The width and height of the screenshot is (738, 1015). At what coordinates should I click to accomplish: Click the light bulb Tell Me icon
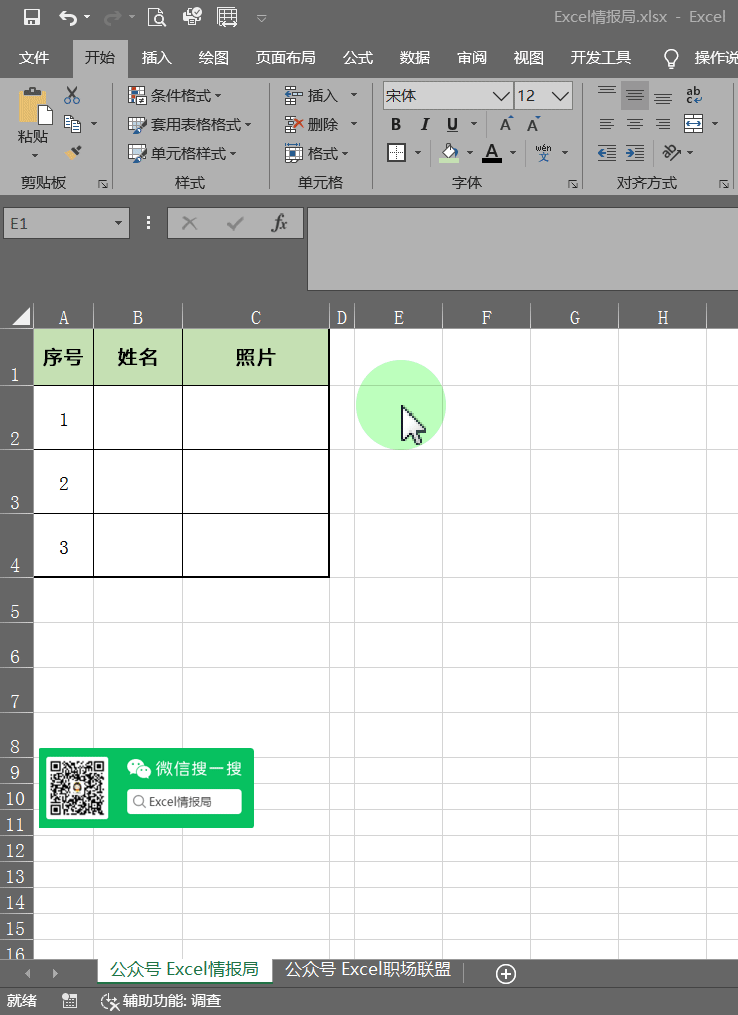click(x=671, y=59)
